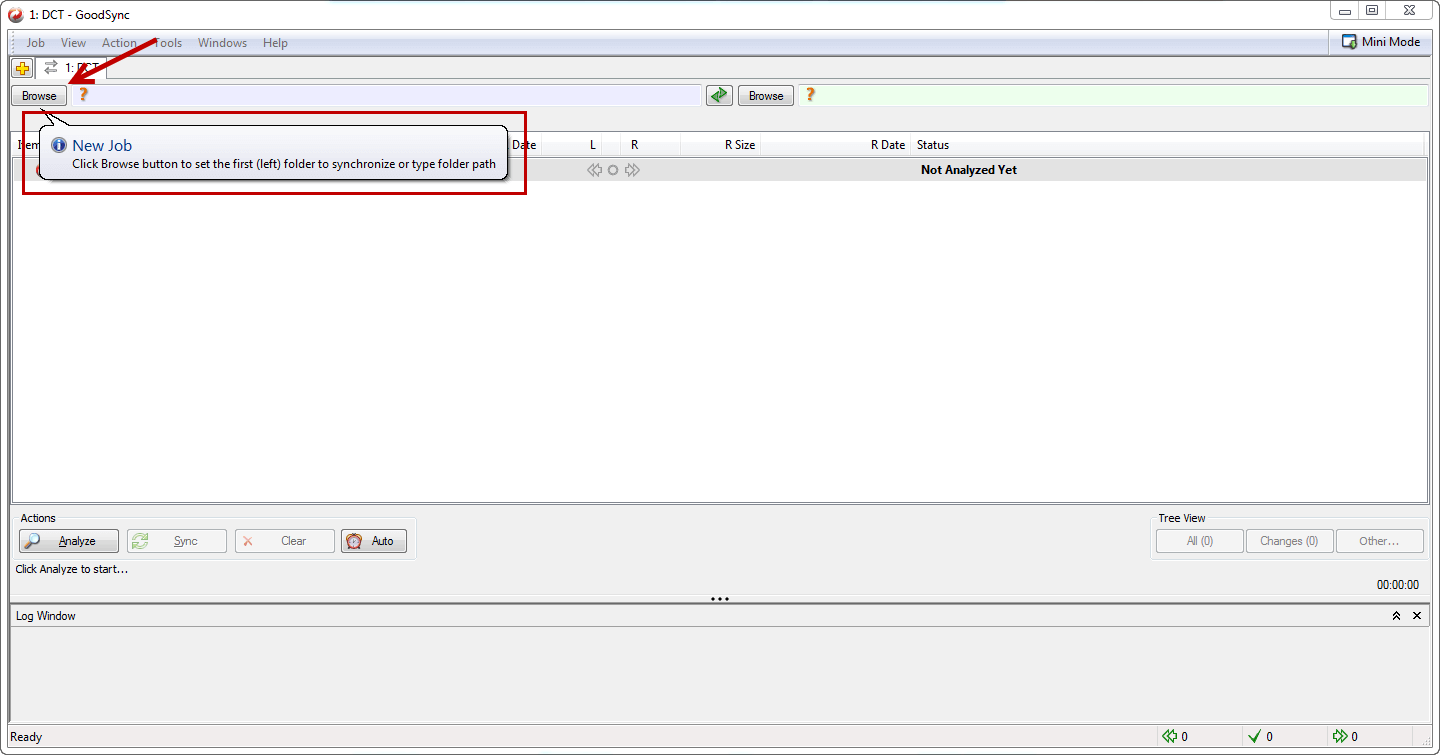
Task: Click the 00:00:00 elapsed time text
Action: click(1398, 585)
